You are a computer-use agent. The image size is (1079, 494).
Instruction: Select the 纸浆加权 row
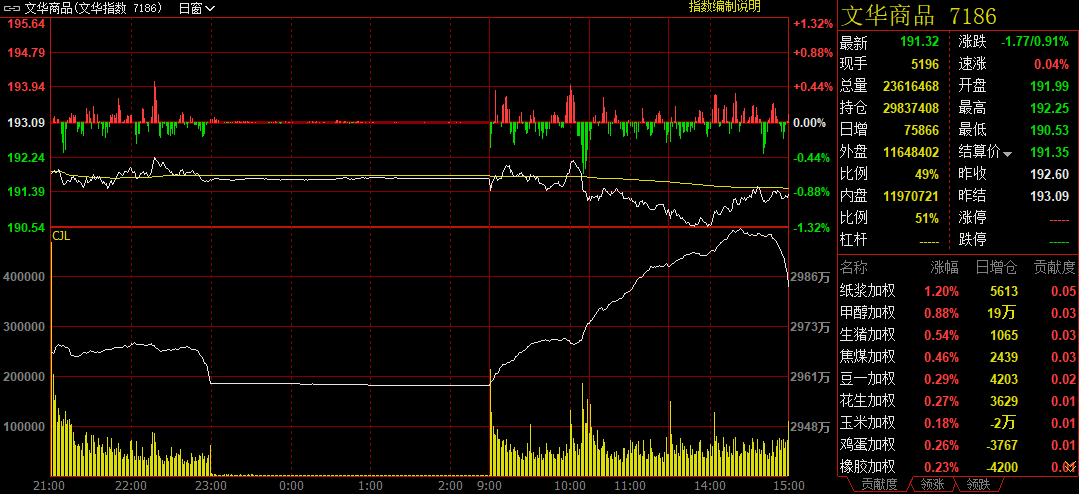point(867,291)
